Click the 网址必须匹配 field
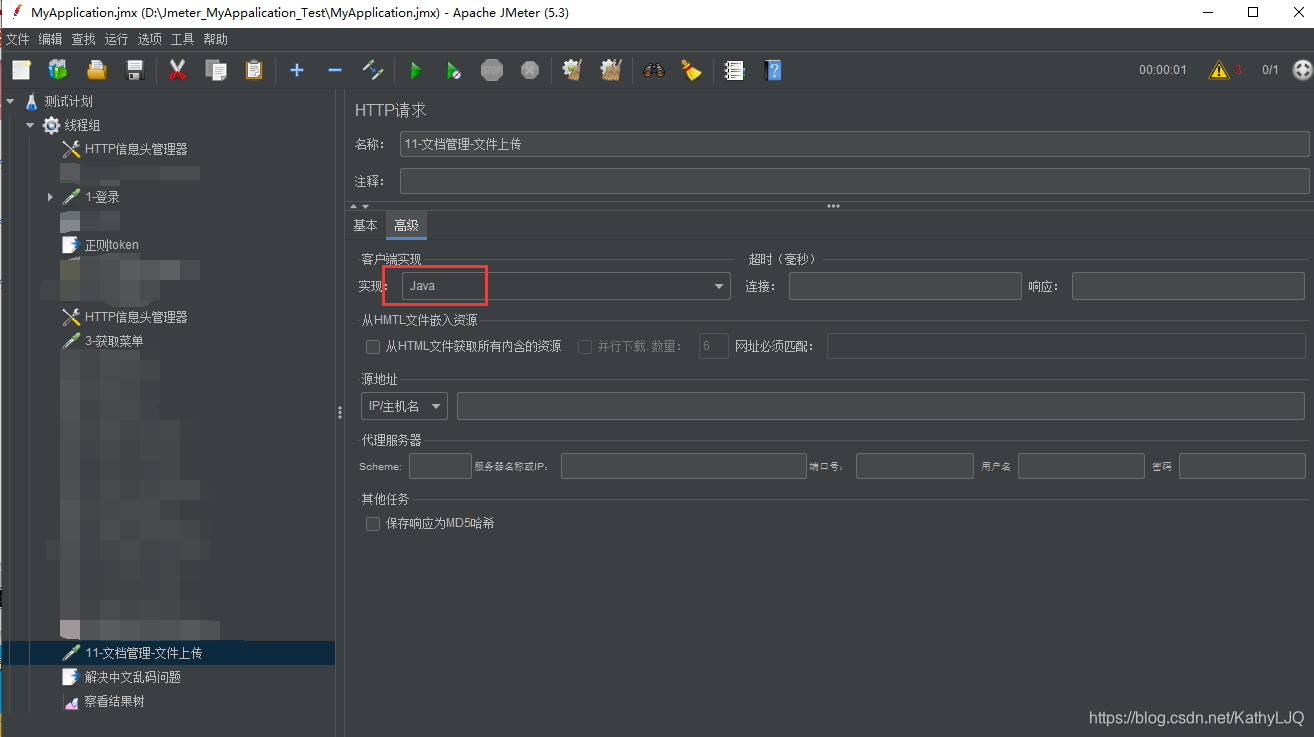This screenshot has height=737, width=1314. [1066, 346]
